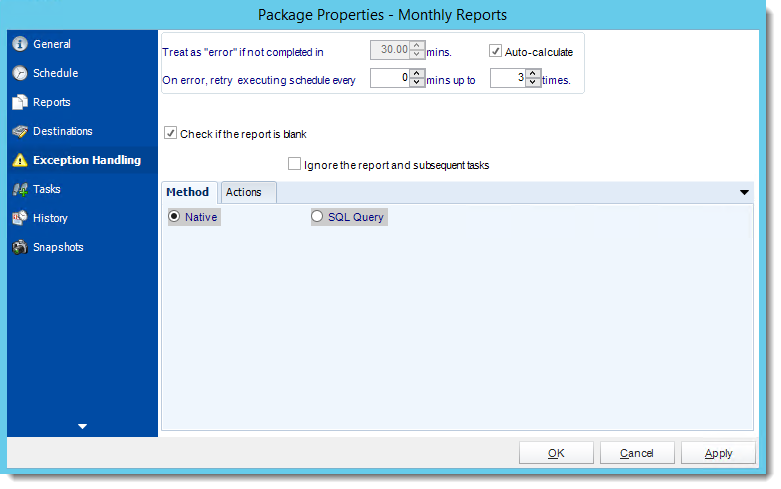Click the Destinations icon in sidebar
The image size is (781, 489).
(x=20, y=131)
